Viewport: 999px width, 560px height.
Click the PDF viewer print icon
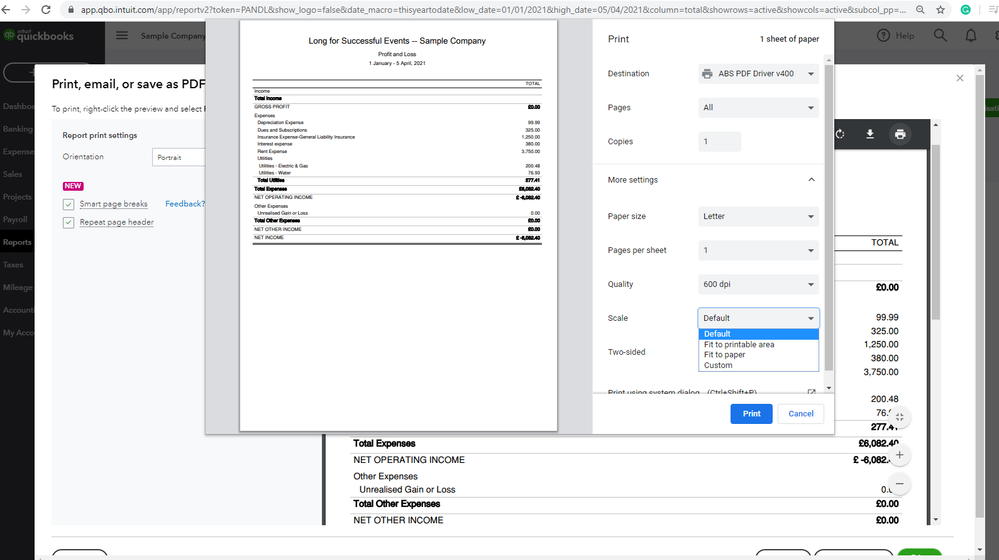click(900, 134)
